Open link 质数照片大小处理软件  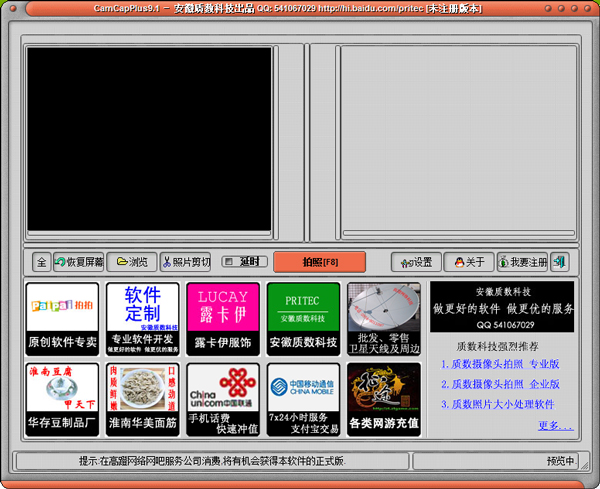click(x=497, y=404)
